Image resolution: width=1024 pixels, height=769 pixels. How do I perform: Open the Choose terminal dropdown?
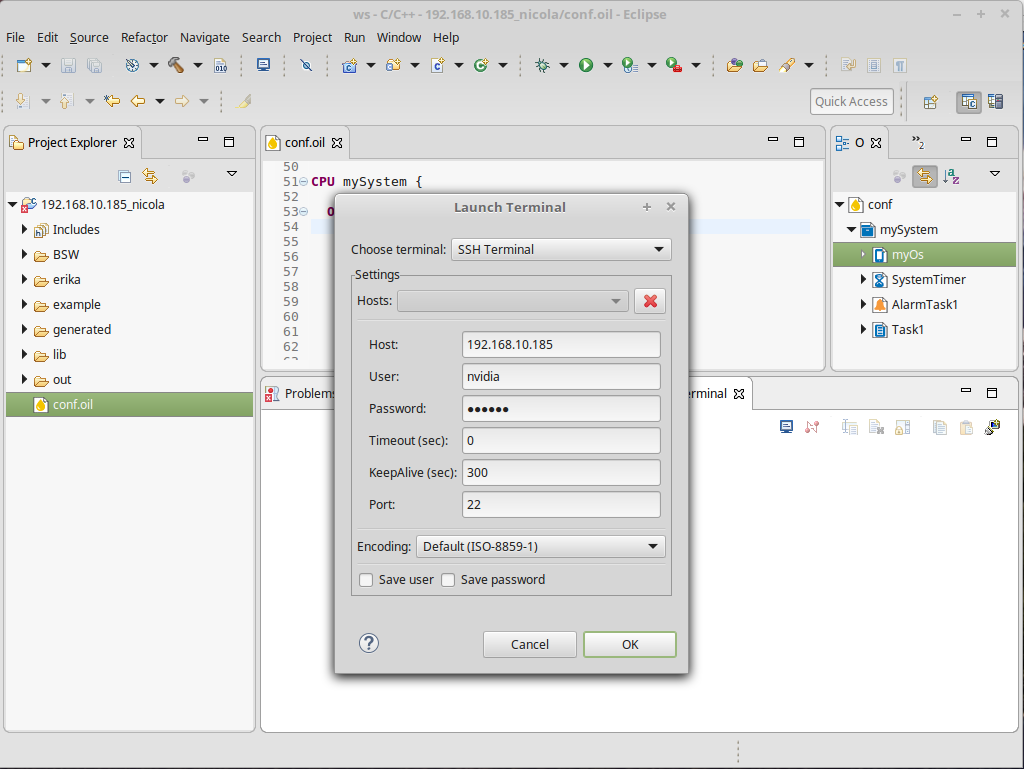point(561,249)
